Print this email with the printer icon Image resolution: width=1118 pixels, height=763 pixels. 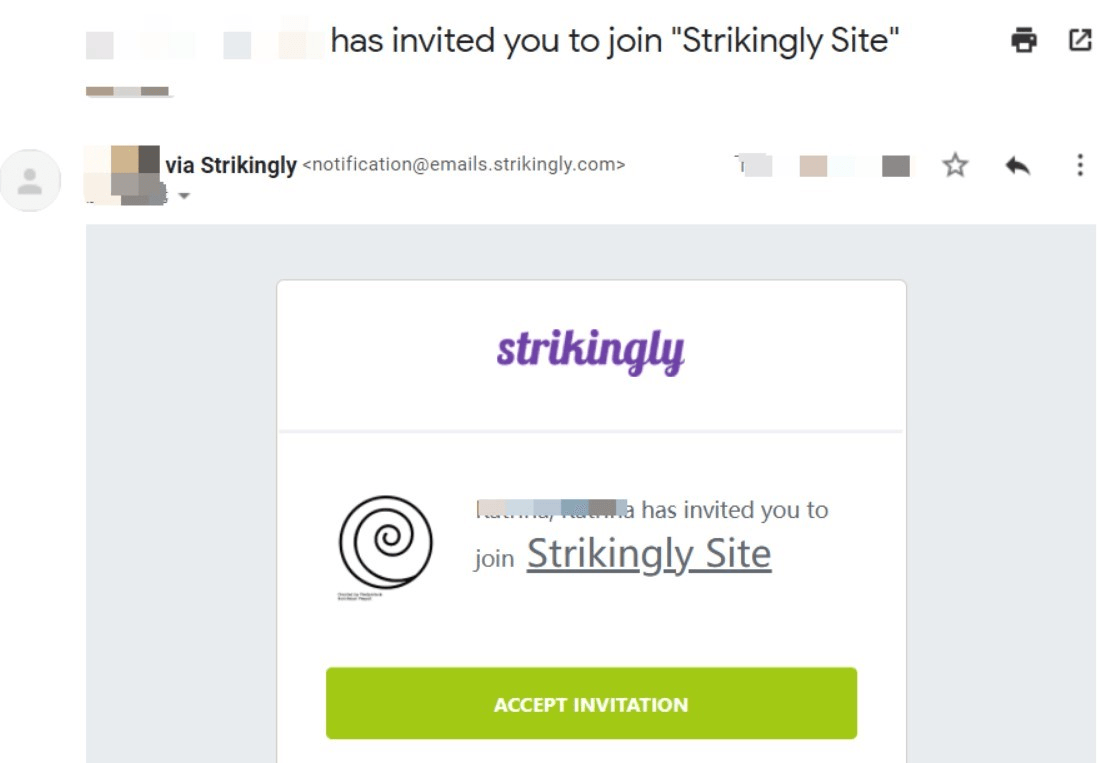1024,41
